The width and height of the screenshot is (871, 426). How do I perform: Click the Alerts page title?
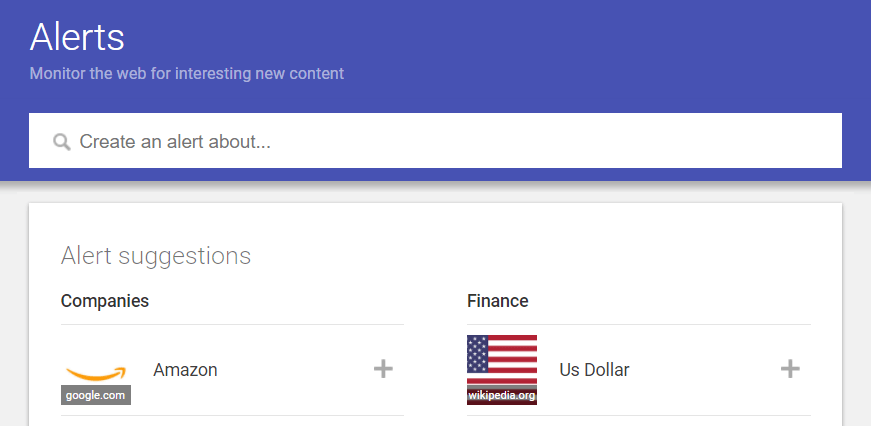click(x=77, y=37)
